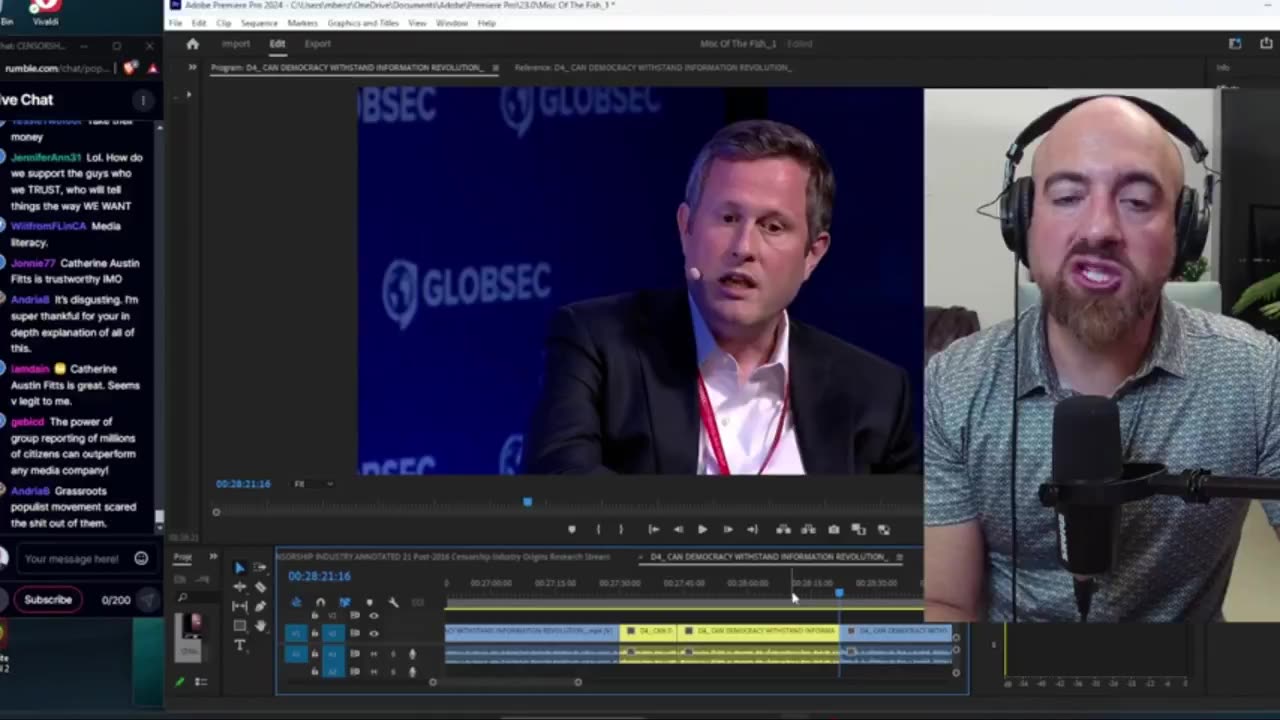
Task: Solo the A1 audio track
Action: 393,654
